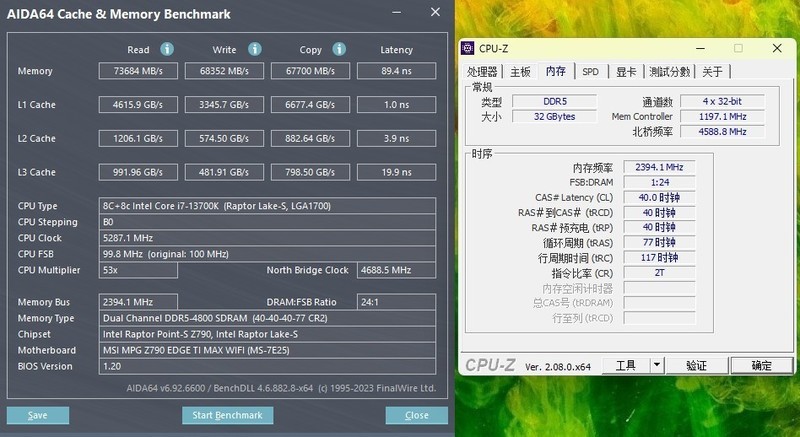This screenshot has width=800, height=437.
Task: Click the L1 Cache Copy value 6677.4 GB/s
Action: point(310,105)
